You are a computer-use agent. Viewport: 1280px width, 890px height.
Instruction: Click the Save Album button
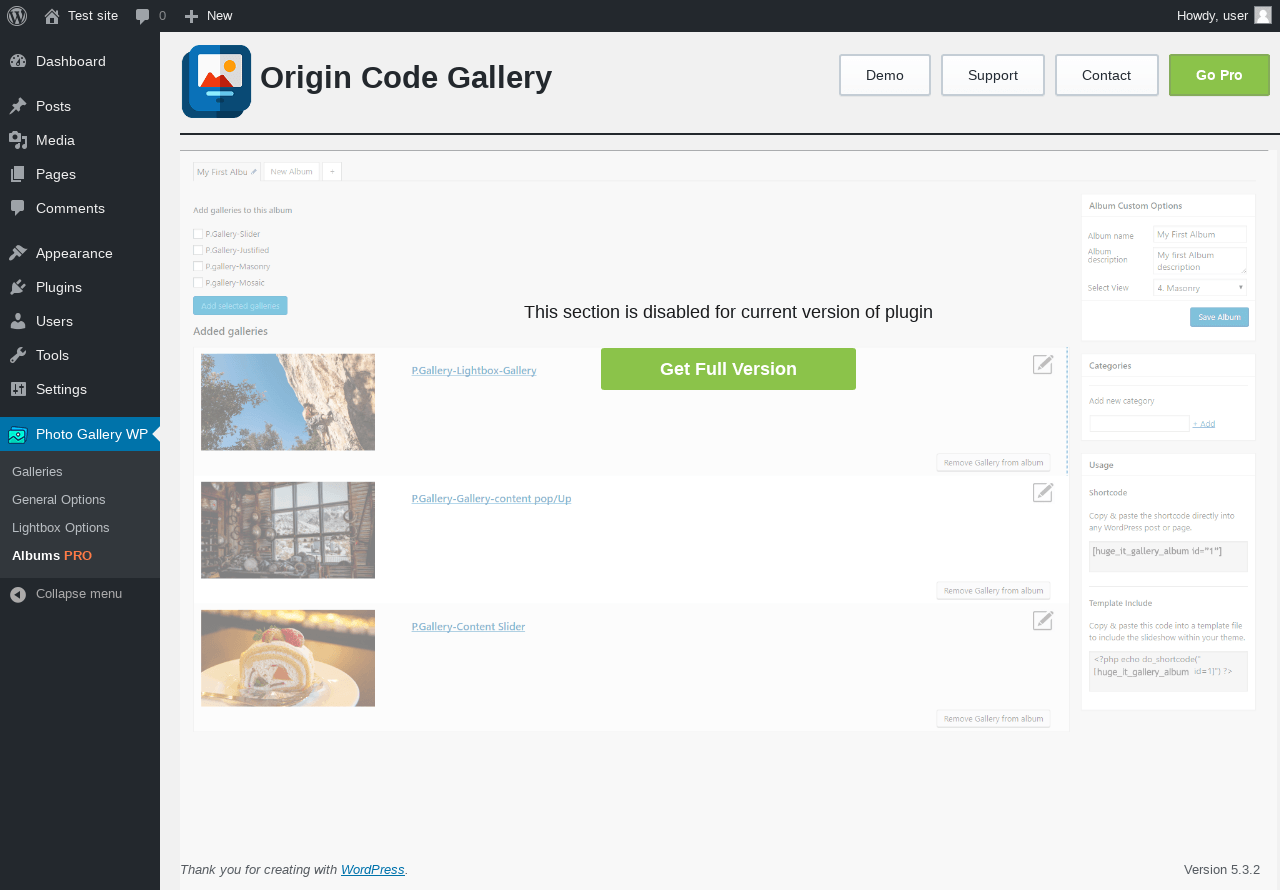point(1219,317)
